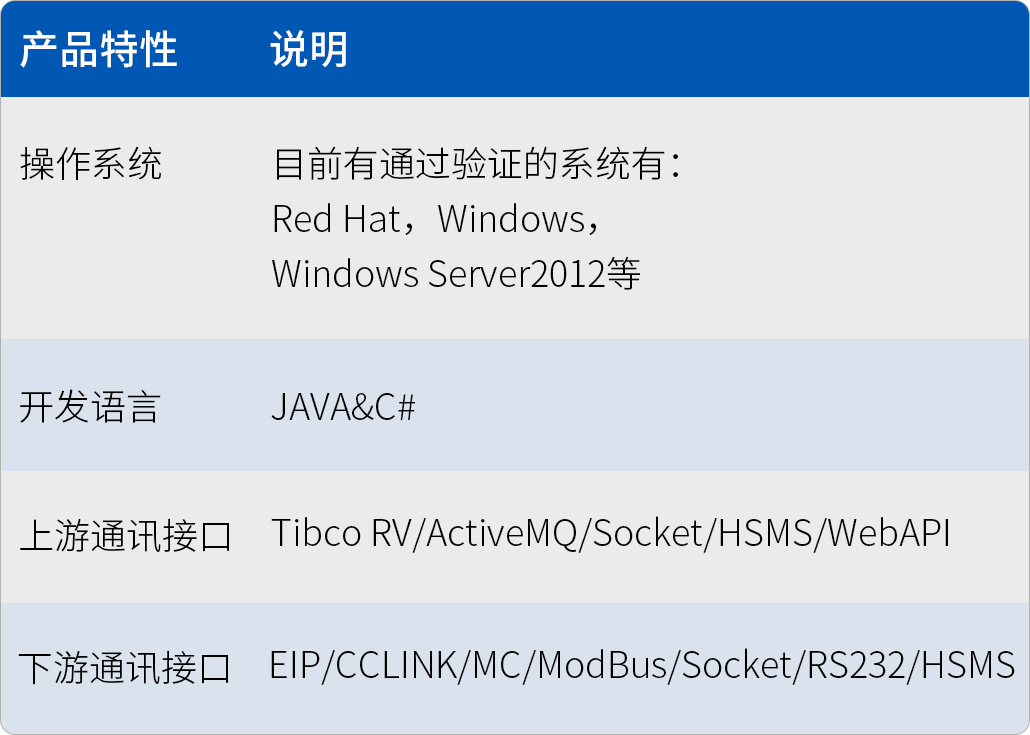This screenshot has width=1030, height=735.
Task: Click Windows after Red Hat
Action: (511, 219)
